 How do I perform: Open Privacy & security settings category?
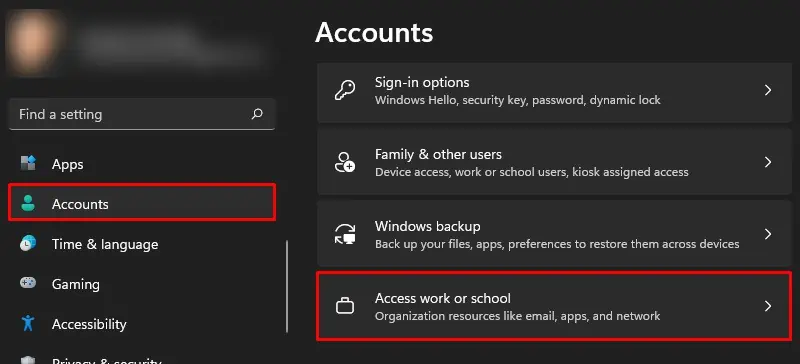[x=142, y=358]
